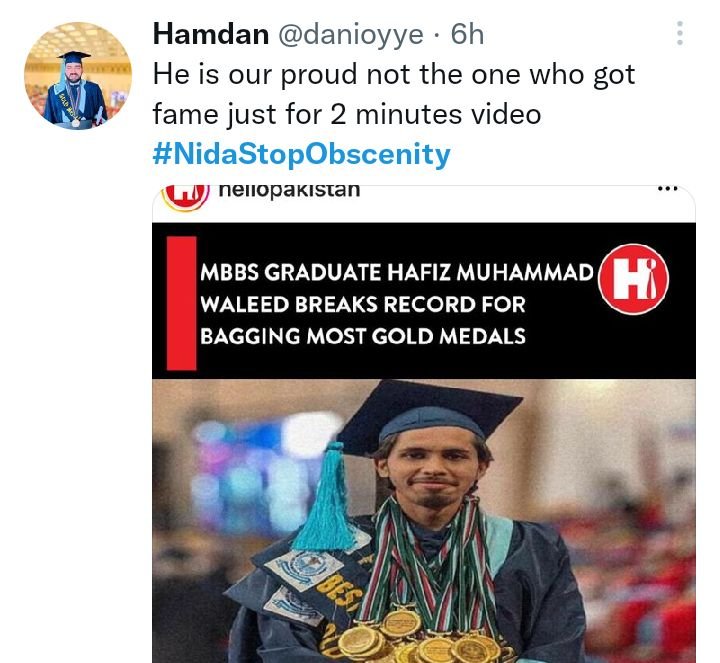Click the red H logo on headline banner

coord(633,280)
